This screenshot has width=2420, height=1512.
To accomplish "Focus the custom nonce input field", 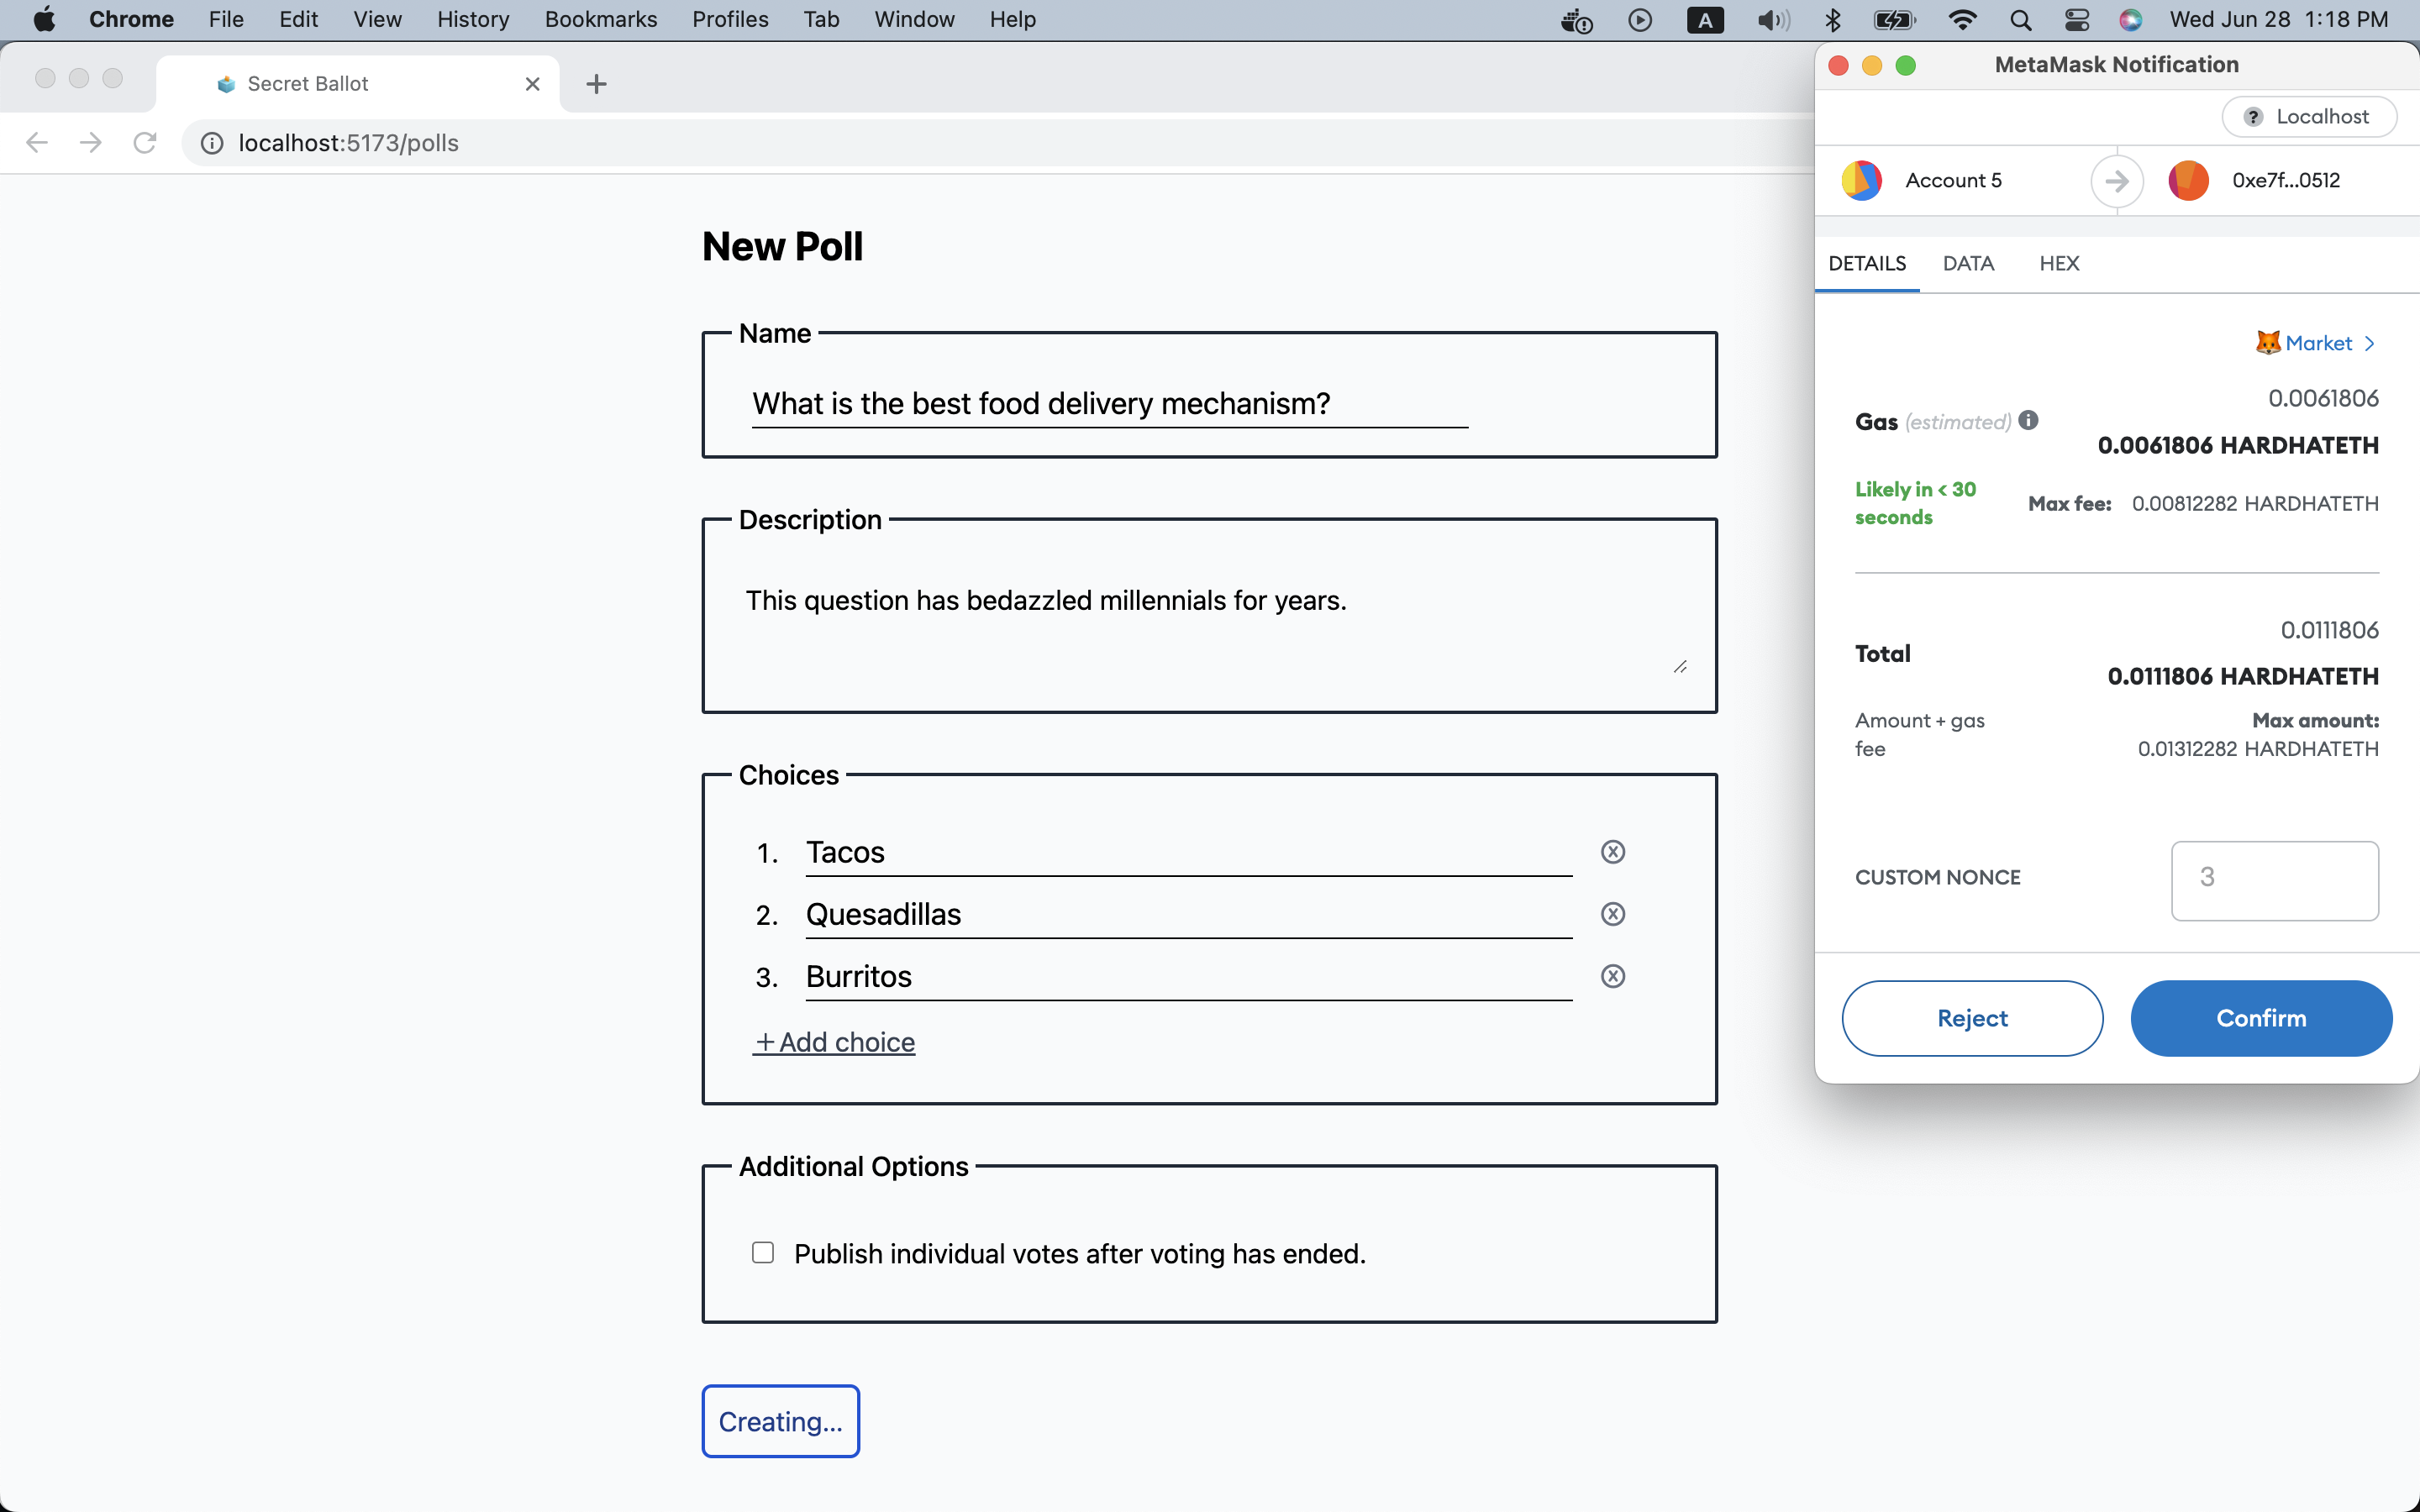I will (2274, 880).
